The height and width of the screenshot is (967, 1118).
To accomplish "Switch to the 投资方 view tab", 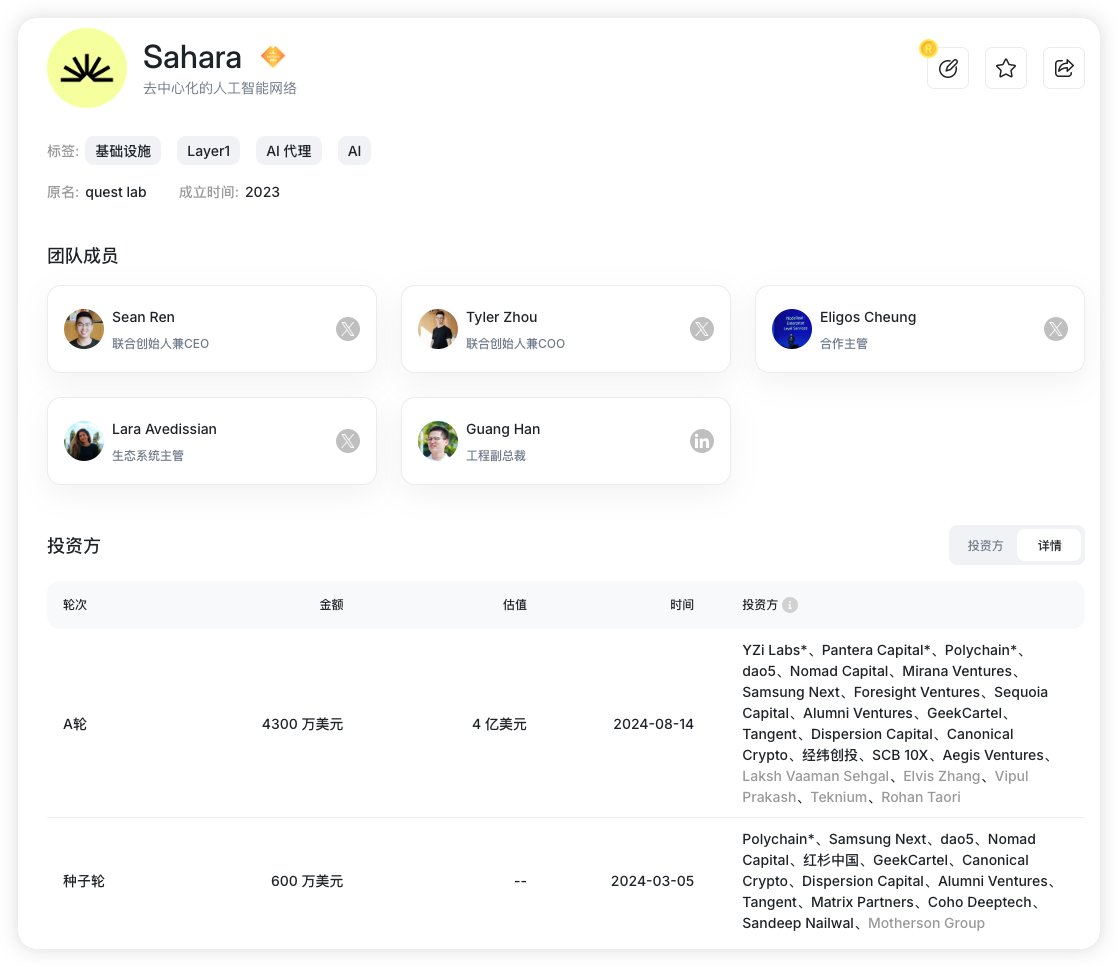I will [x=985, y=546].
